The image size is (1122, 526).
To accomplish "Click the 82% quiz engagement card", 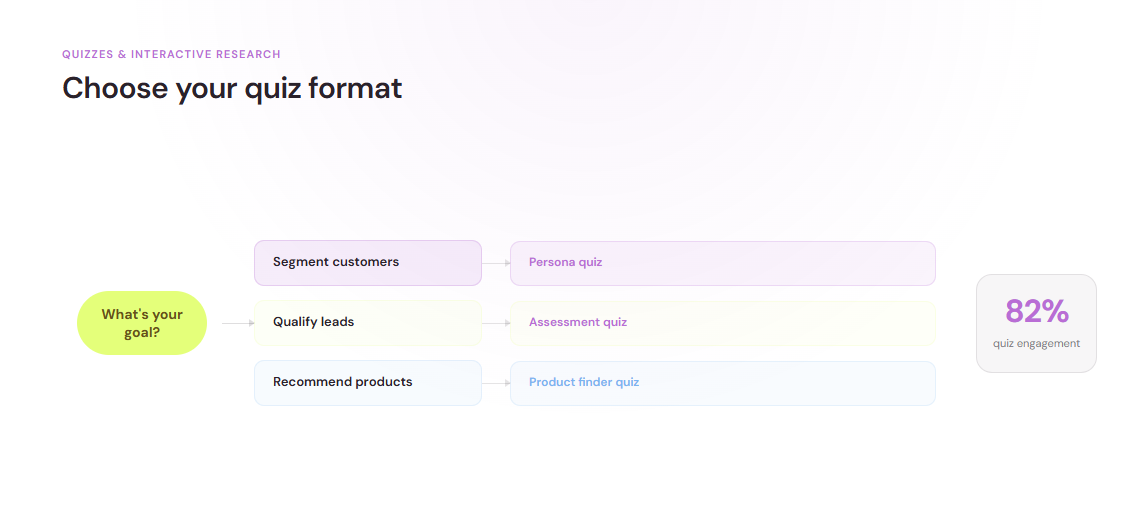I will pyautogui.click(x=1036, y=323).
